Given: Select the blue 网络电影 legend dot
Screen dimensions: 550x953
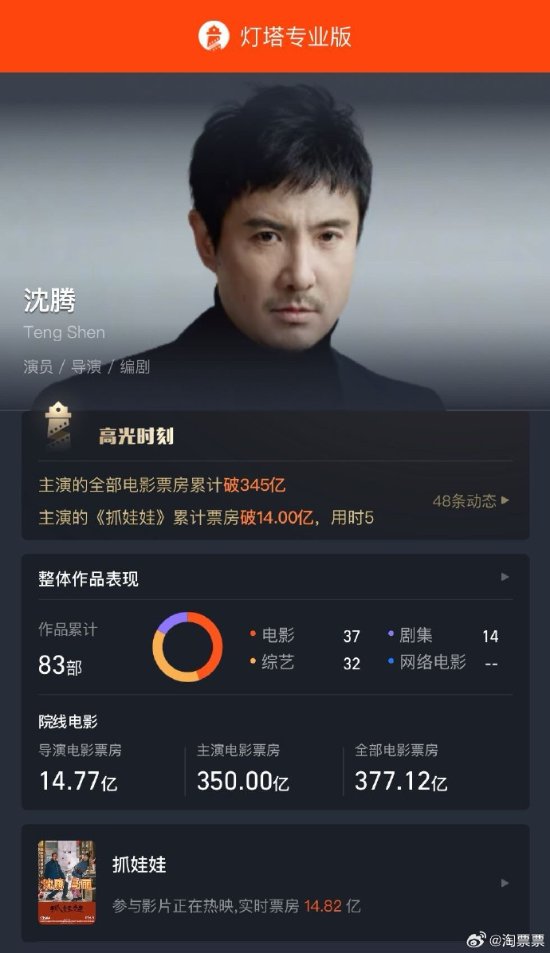Looking at the screenshot, I should pyautogui.click(x=391, y=661).
